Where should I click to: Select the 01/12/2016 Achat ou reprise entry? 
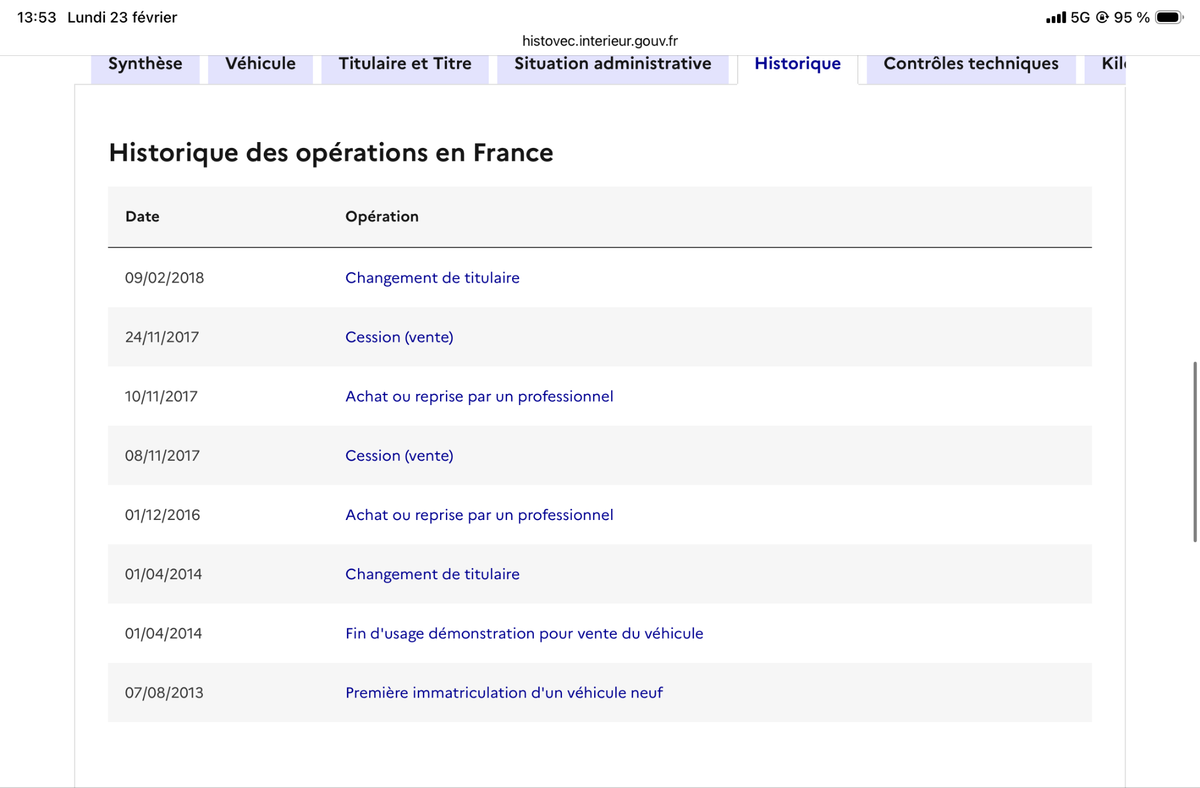[479, 515]
